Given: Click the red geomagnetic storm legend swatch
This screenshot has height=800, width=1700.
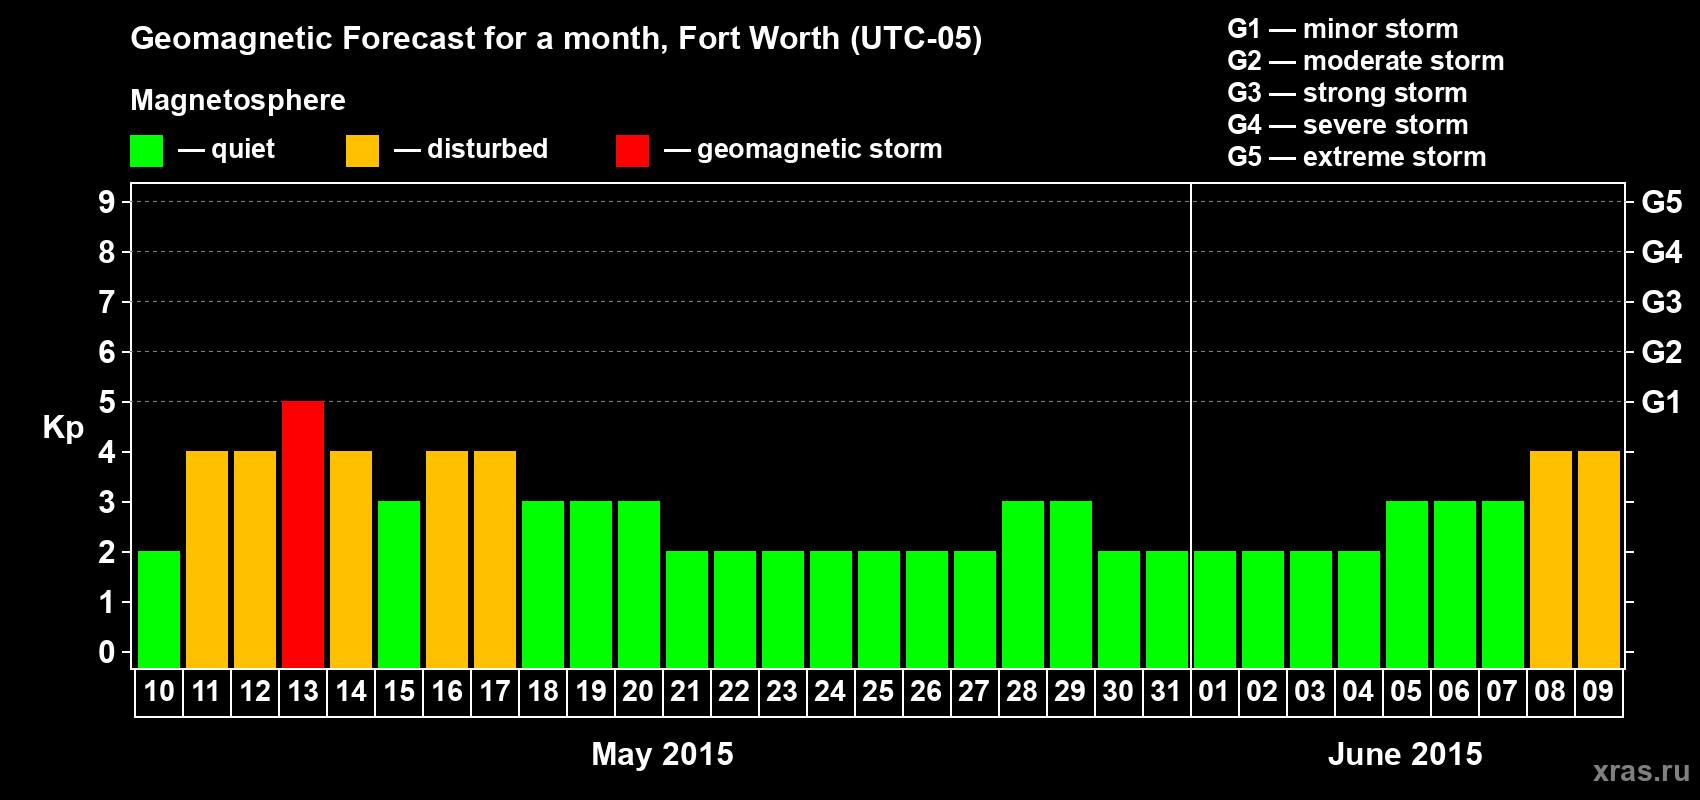Looking at the screenshot, I should click(632, 151).
